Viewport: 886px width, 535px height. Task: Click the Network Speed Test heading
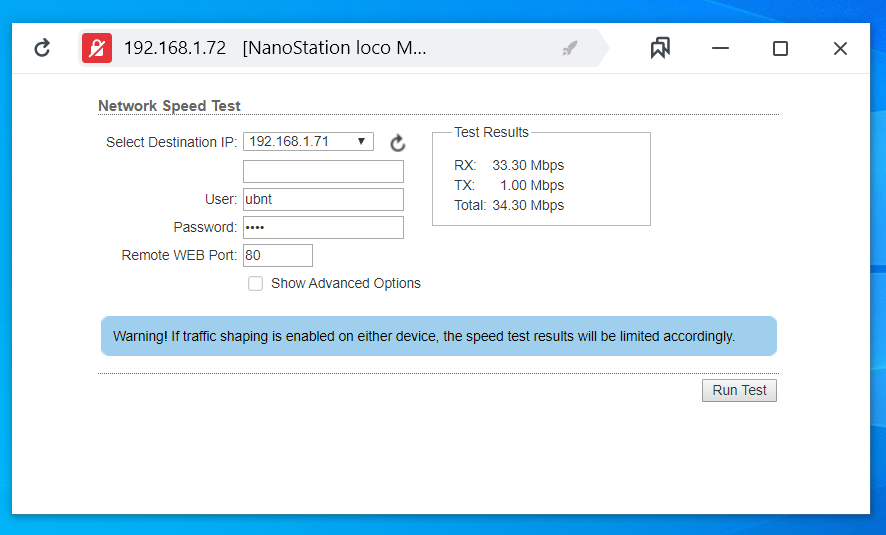(170, 106)
